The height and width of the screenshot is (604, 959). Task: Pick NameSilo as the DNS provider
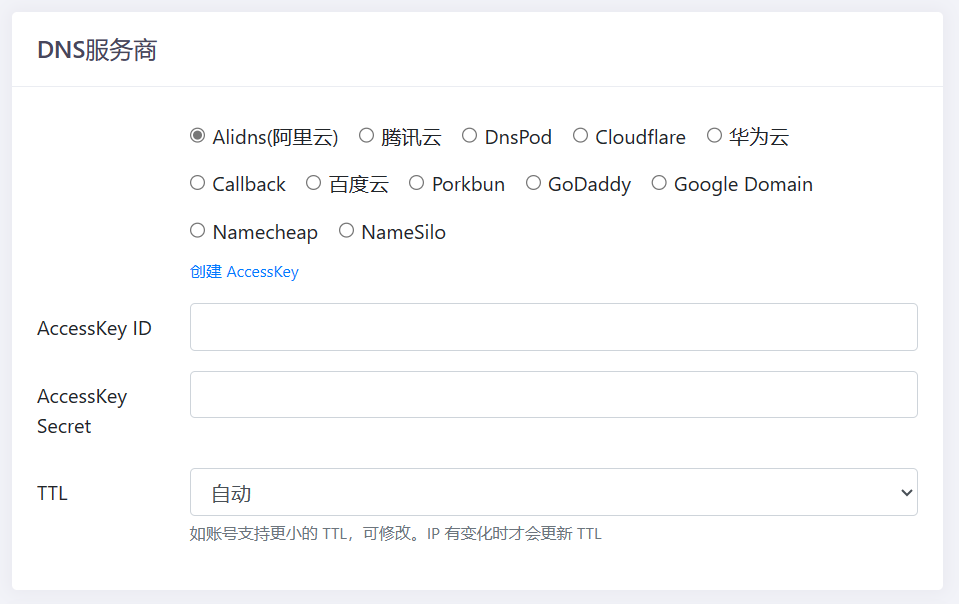(x=347, y=231)
